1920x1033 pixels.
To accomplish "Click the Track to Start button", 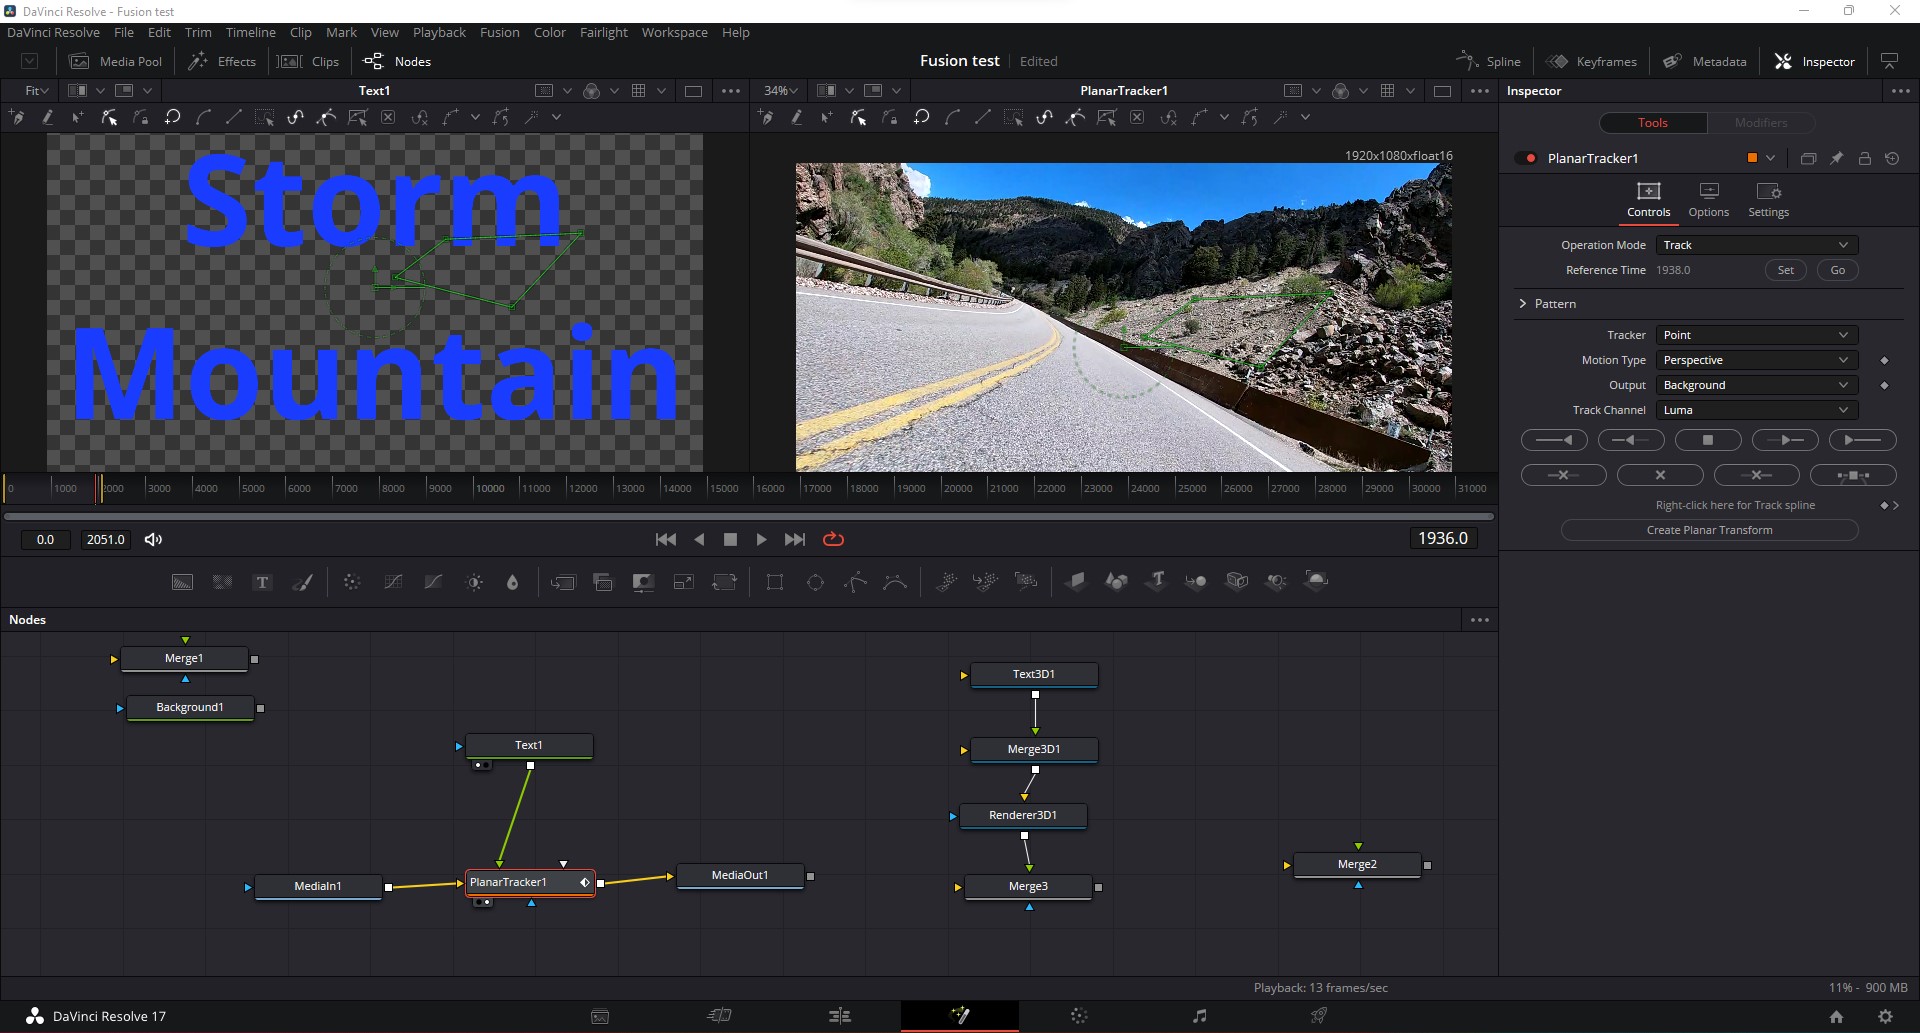I will click(x=1554, y=440).
